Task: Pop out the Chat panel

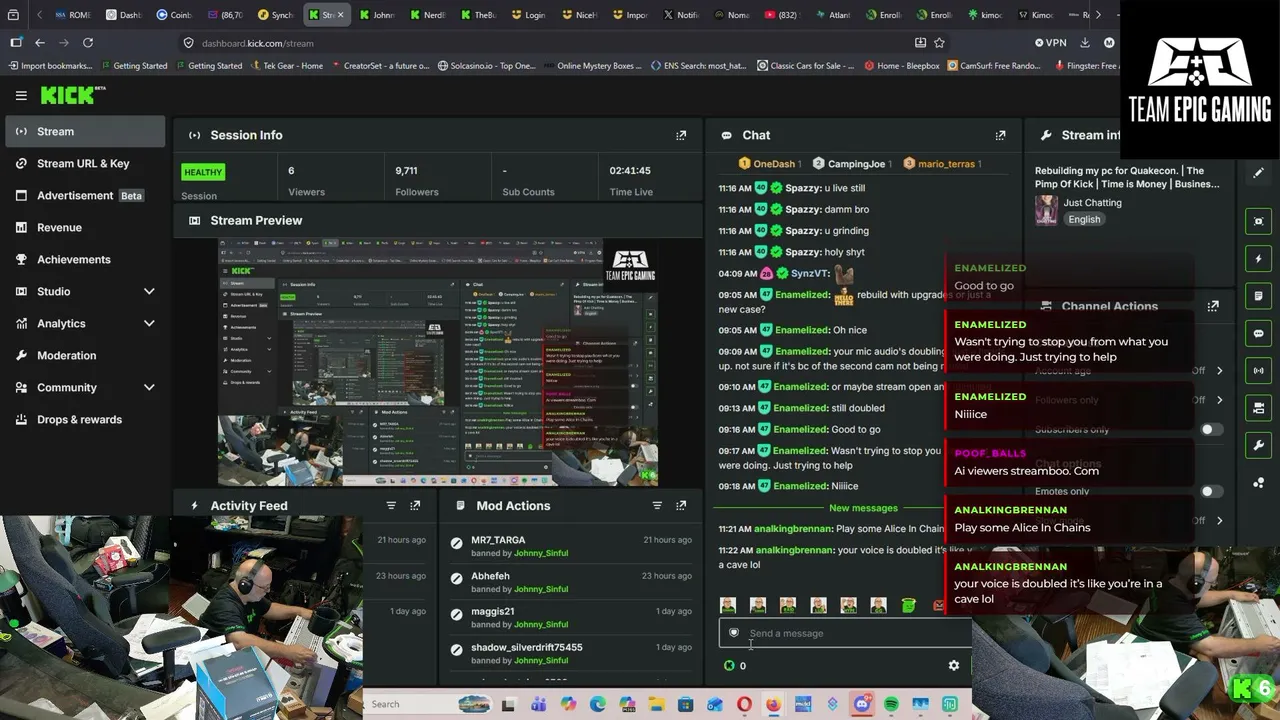Action: point(1000,135)
